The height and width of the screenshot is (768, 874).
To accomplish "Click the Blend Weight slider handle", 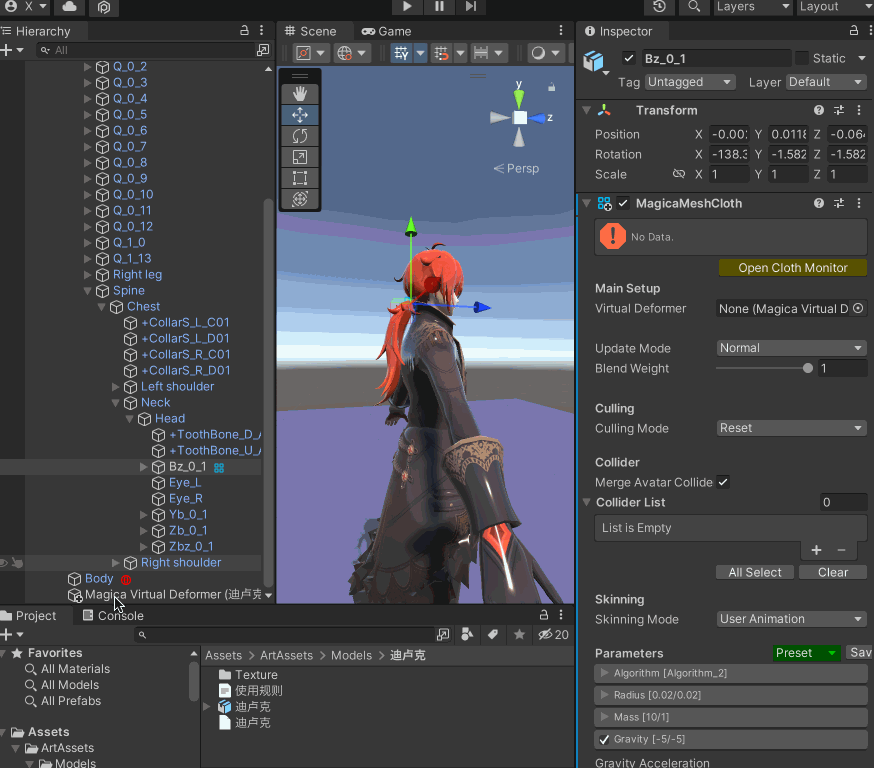I will click(x=808, y=368).
